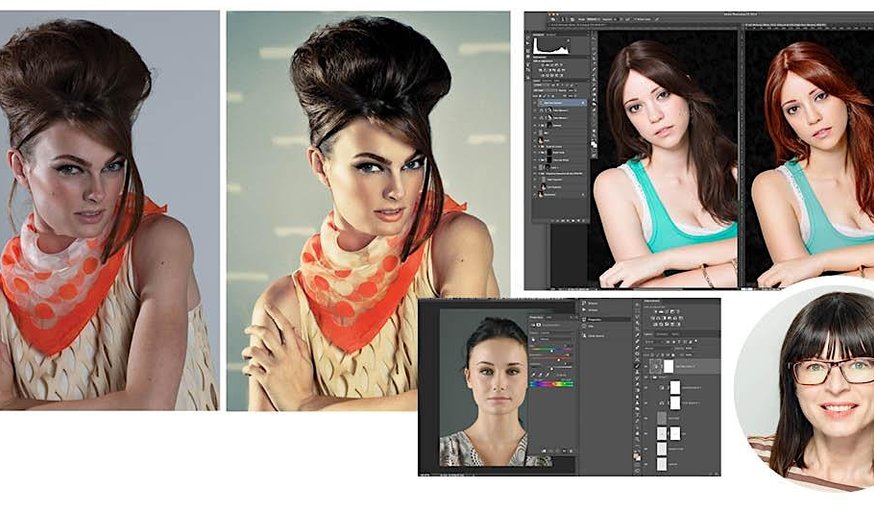Click the trash icon at Properties panel bottom
This screenshot has width=874, height=512.
click(x=571, y=451)
